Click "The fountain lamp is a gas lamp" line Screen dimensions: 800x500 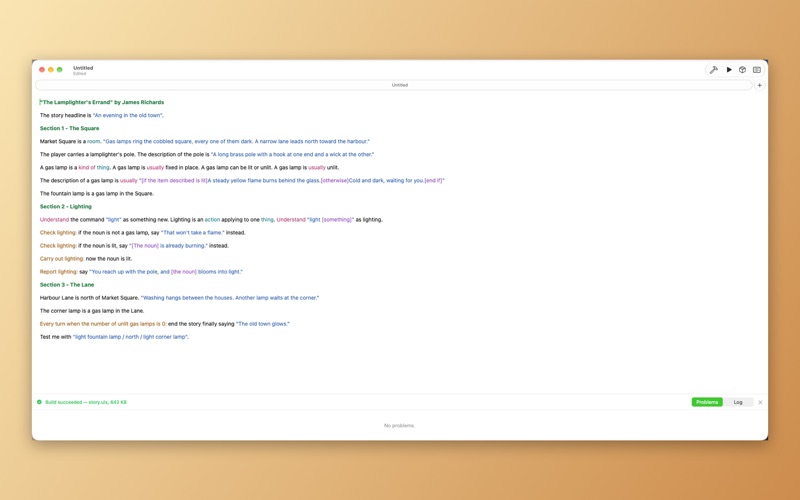tap(97, 193)
